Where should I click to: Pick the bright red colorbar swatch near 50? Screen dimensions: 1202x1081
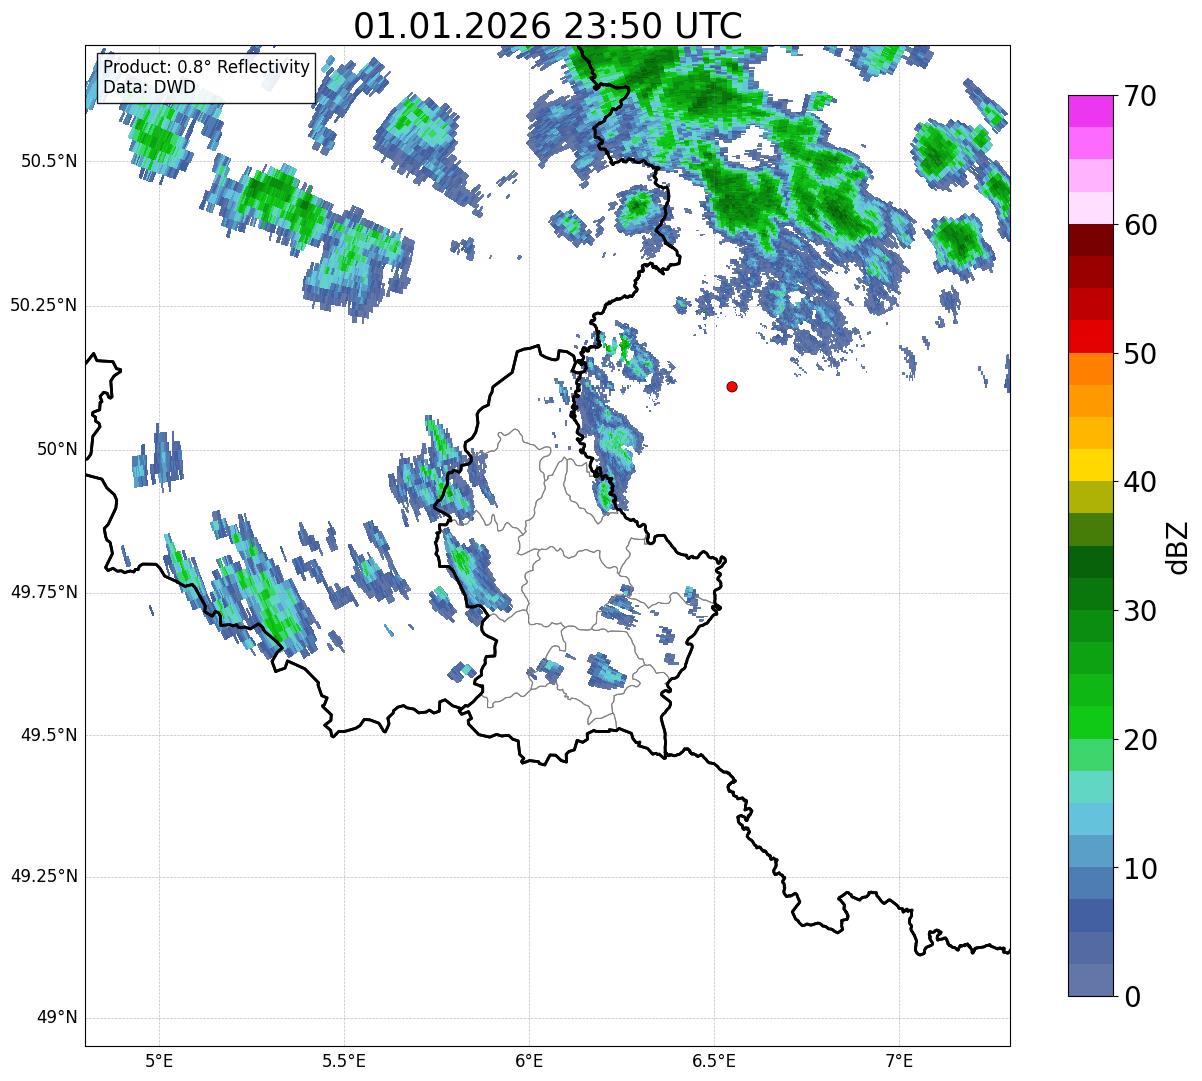pos(1090,337)
